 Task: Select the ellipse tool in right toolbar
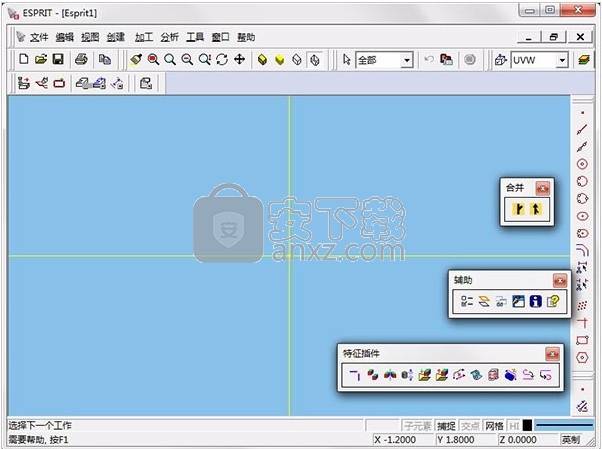tap(582, 216)
